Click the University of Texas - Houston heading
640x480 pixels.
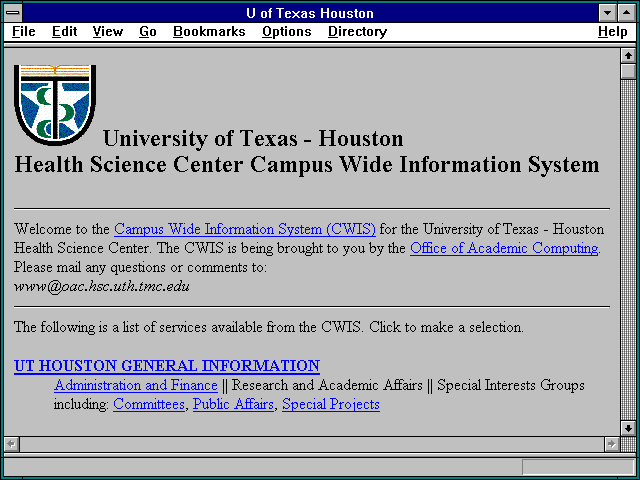coord(253,138)
